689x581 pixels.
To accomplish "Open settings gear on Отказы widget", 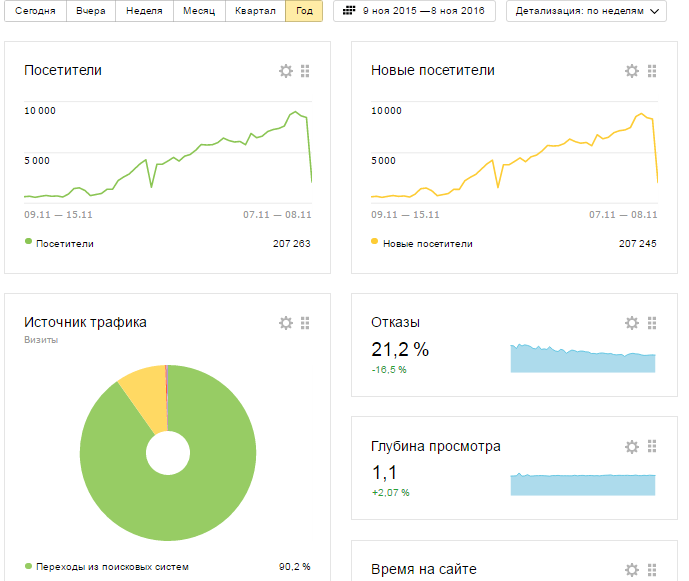I will 632,323.
